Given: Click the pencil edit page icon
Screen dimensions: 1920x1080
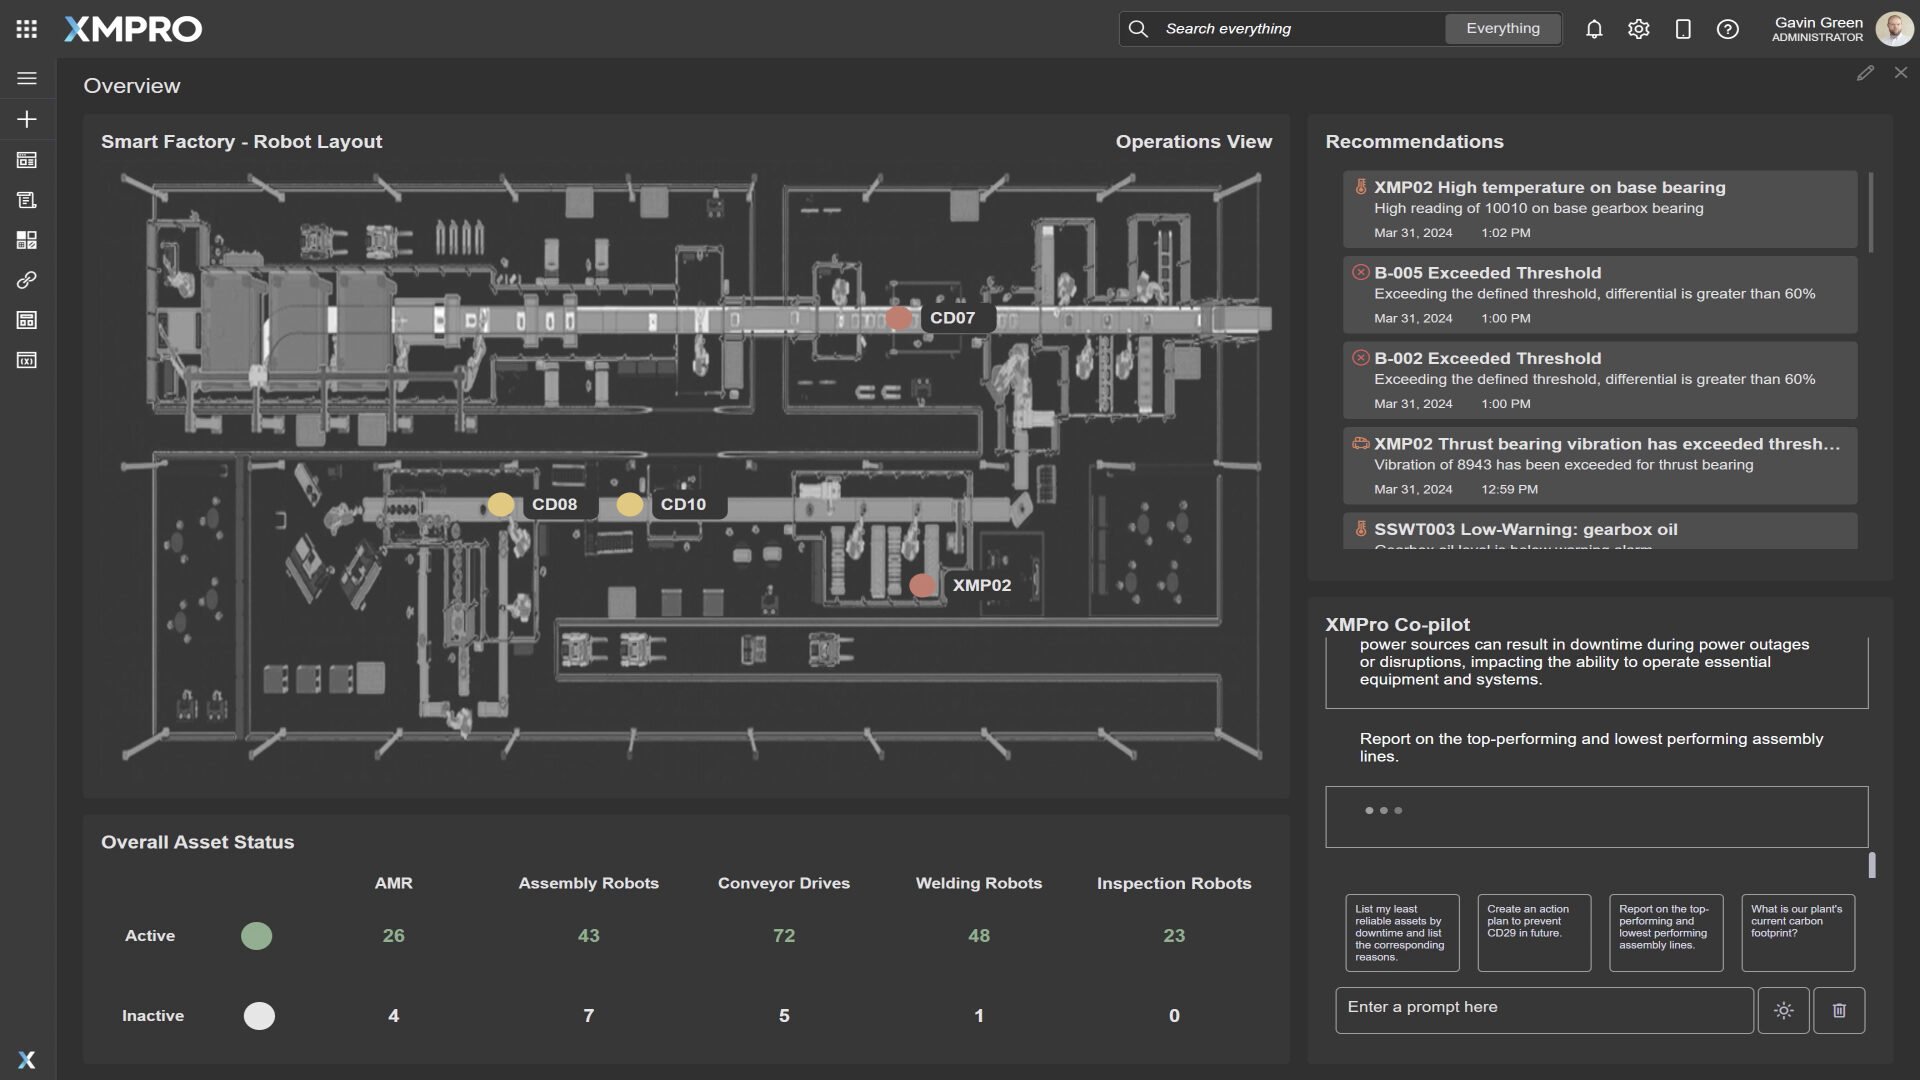Looking at the screenshot, I should pyautogui.click(x=1865, y=73).
